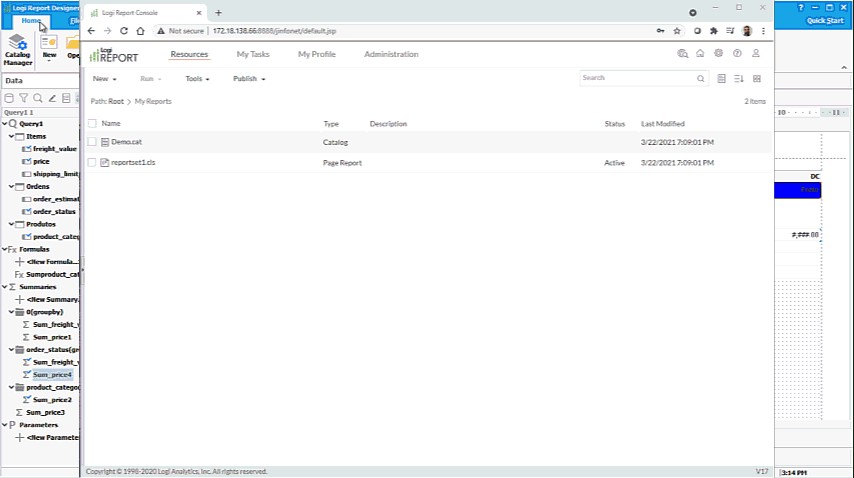The image size is (854, 478).
Task: Open the New dropdown menu
Action: tap(104, 78)
